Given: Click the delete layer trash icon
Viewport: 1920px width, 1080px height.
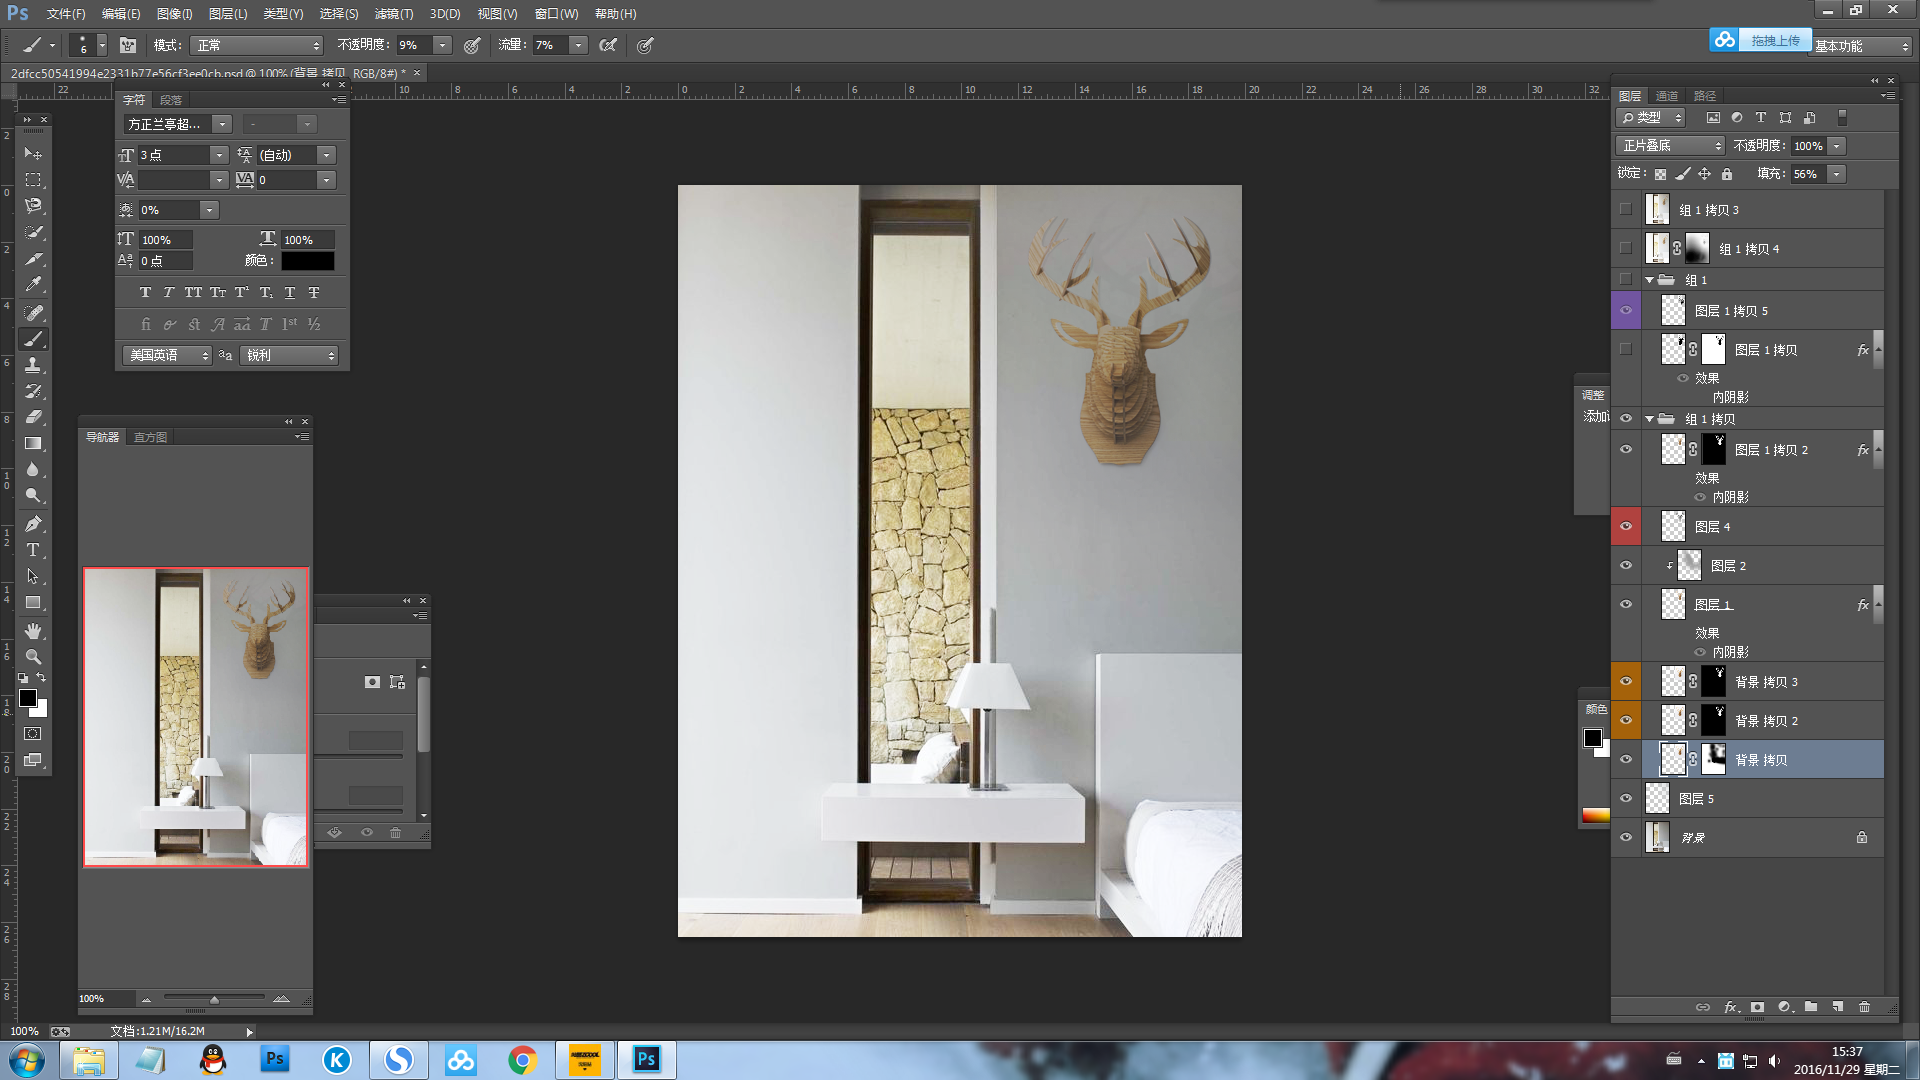Looking at the screenshot, I should pyautogui.click(x=1864, y=1007).
